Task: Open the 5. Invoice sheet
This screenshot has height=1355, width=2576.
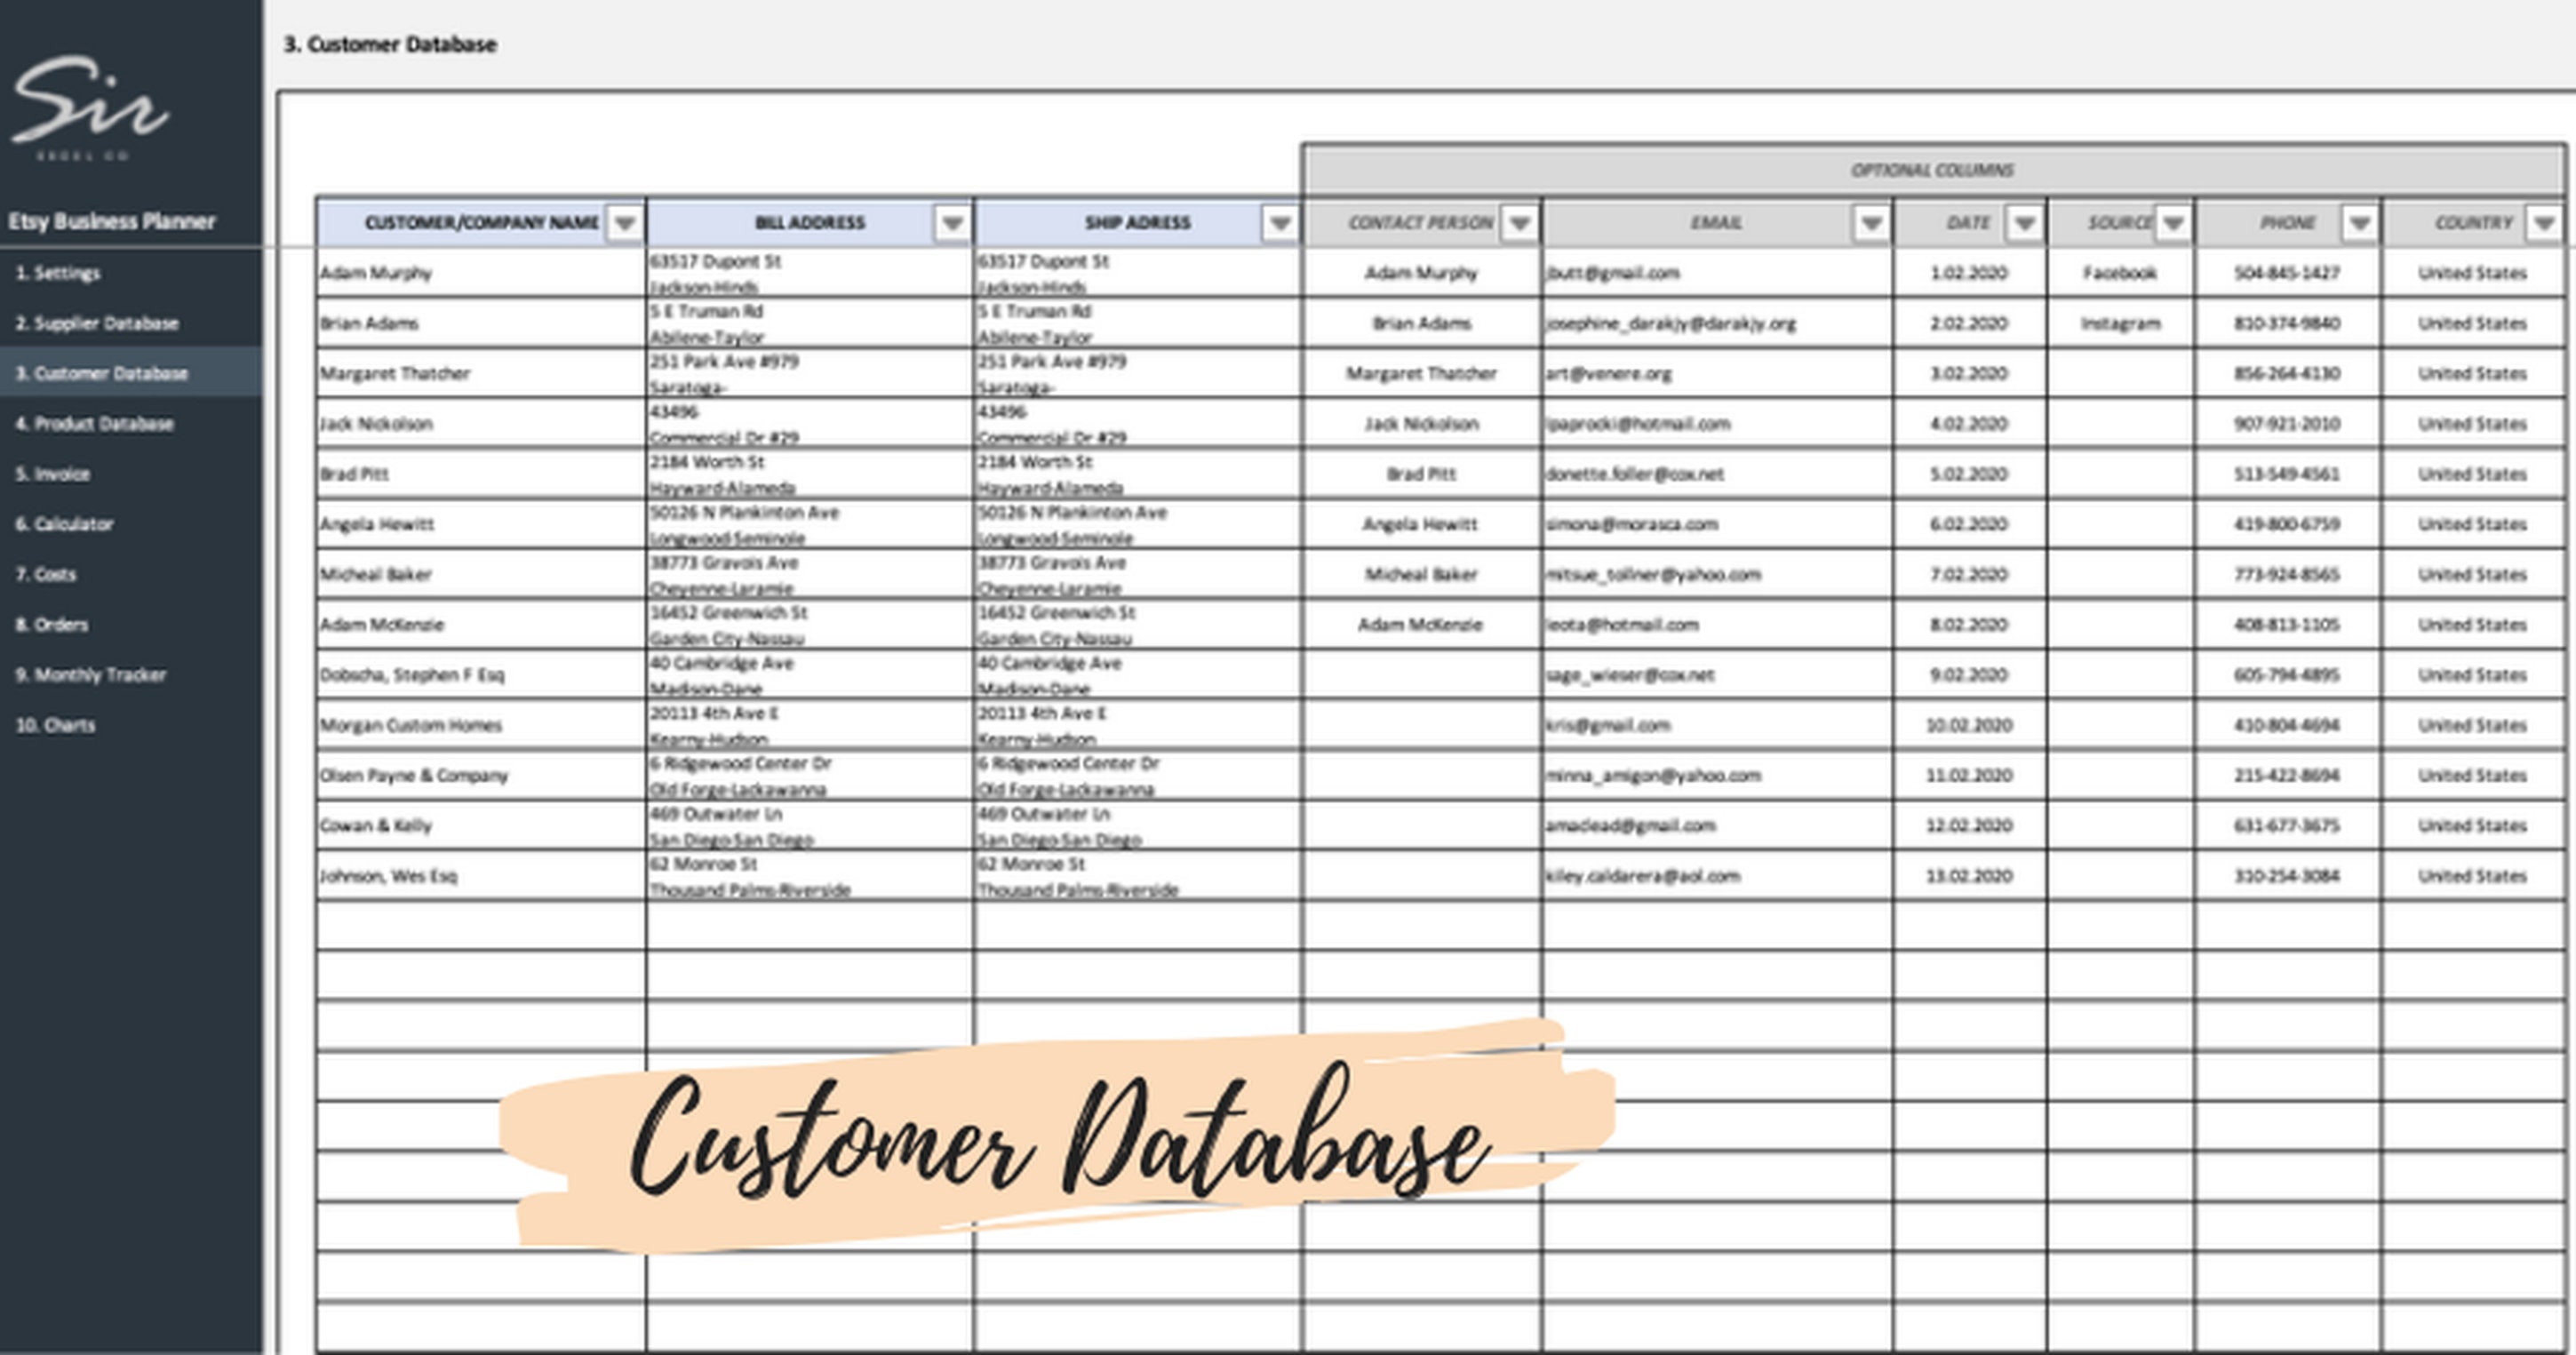Action: point(53,474)
